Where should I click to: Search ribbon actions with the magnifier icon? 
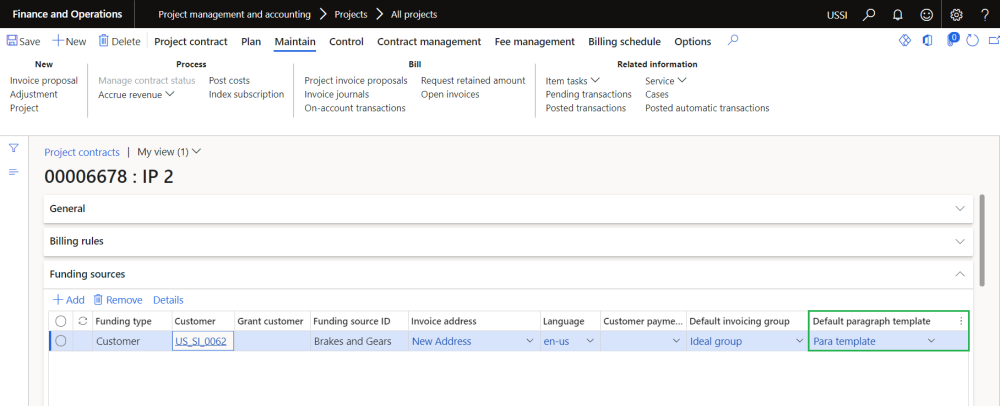coord(733,41)
